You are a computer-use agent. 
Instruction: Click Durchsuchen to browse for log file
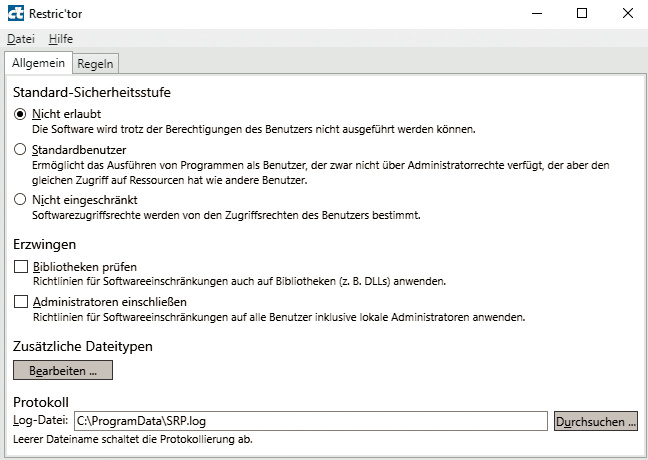(595, 422)
